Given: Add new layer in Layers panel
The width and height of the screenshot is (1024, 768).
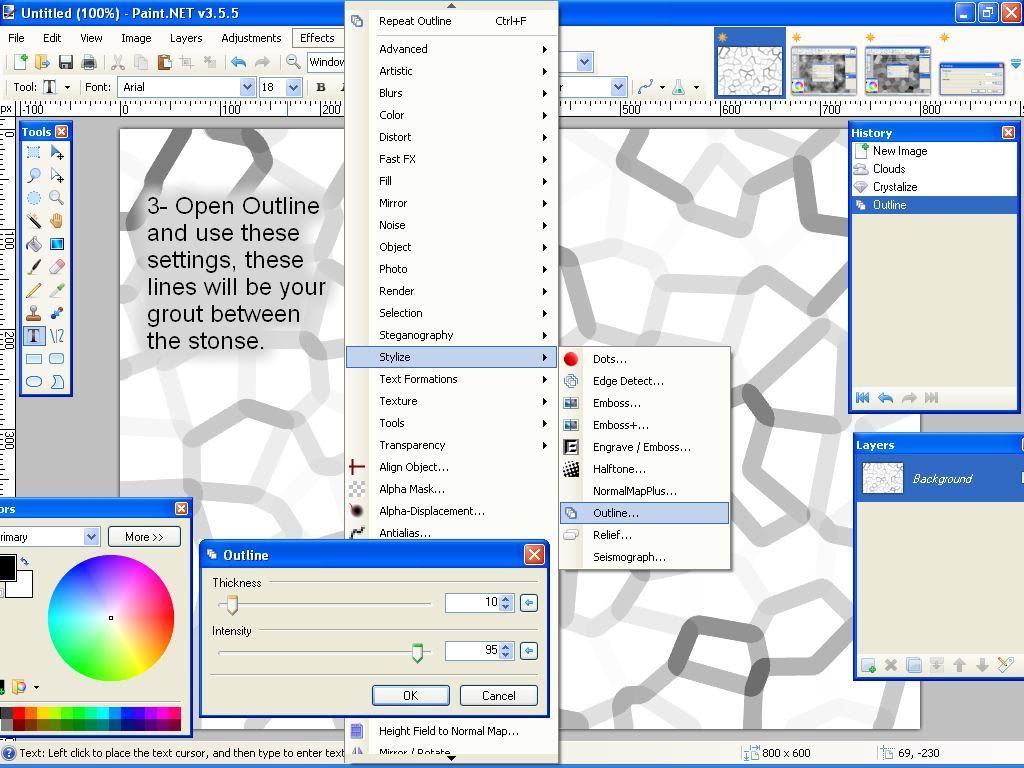Looking at the screenshot, I should click(x=868, y=665).
